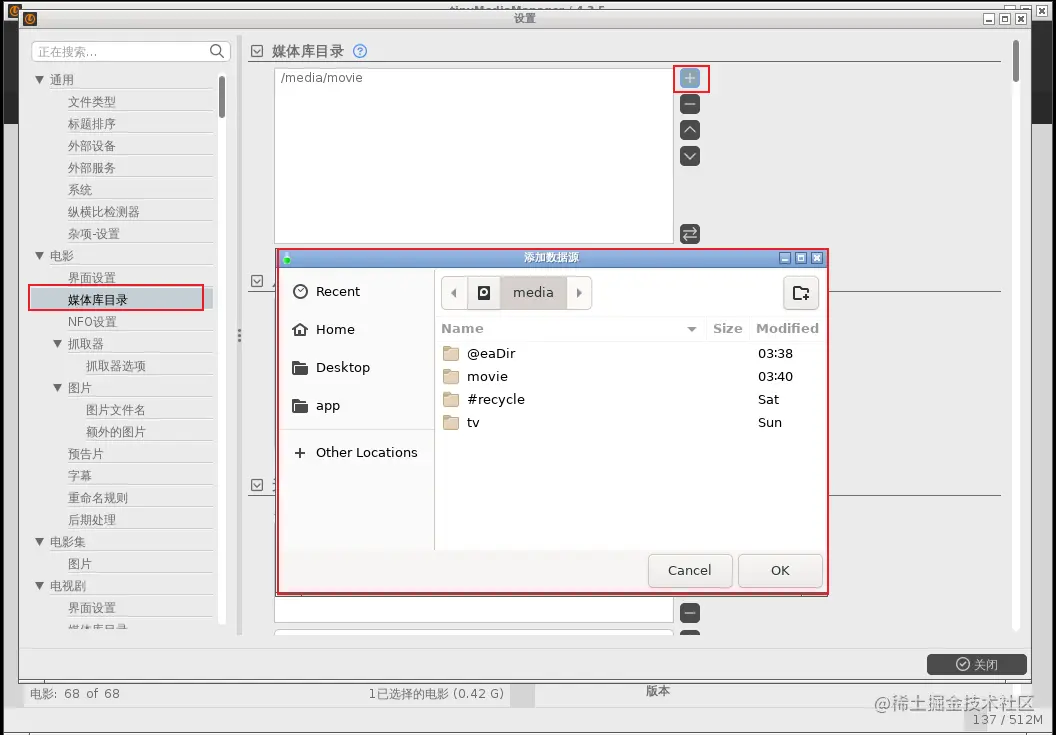Open 杂项-设置 page
The image size is (1056, 735).
(x=94, y=234)
